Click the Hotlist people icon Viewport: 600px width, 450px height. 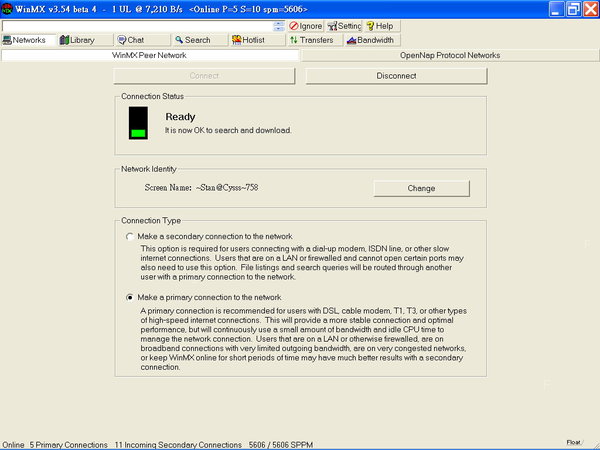click(x=236, y=39)
